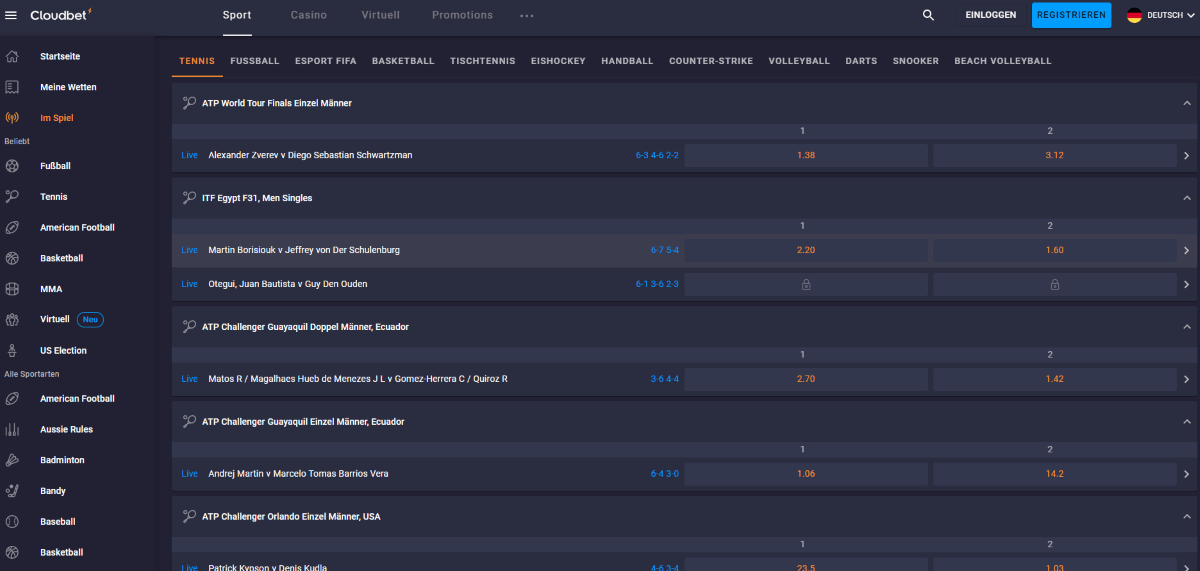The image size is (1200, 571).
Task: Click the Fußball ball icon
Action: pos(12,166)
